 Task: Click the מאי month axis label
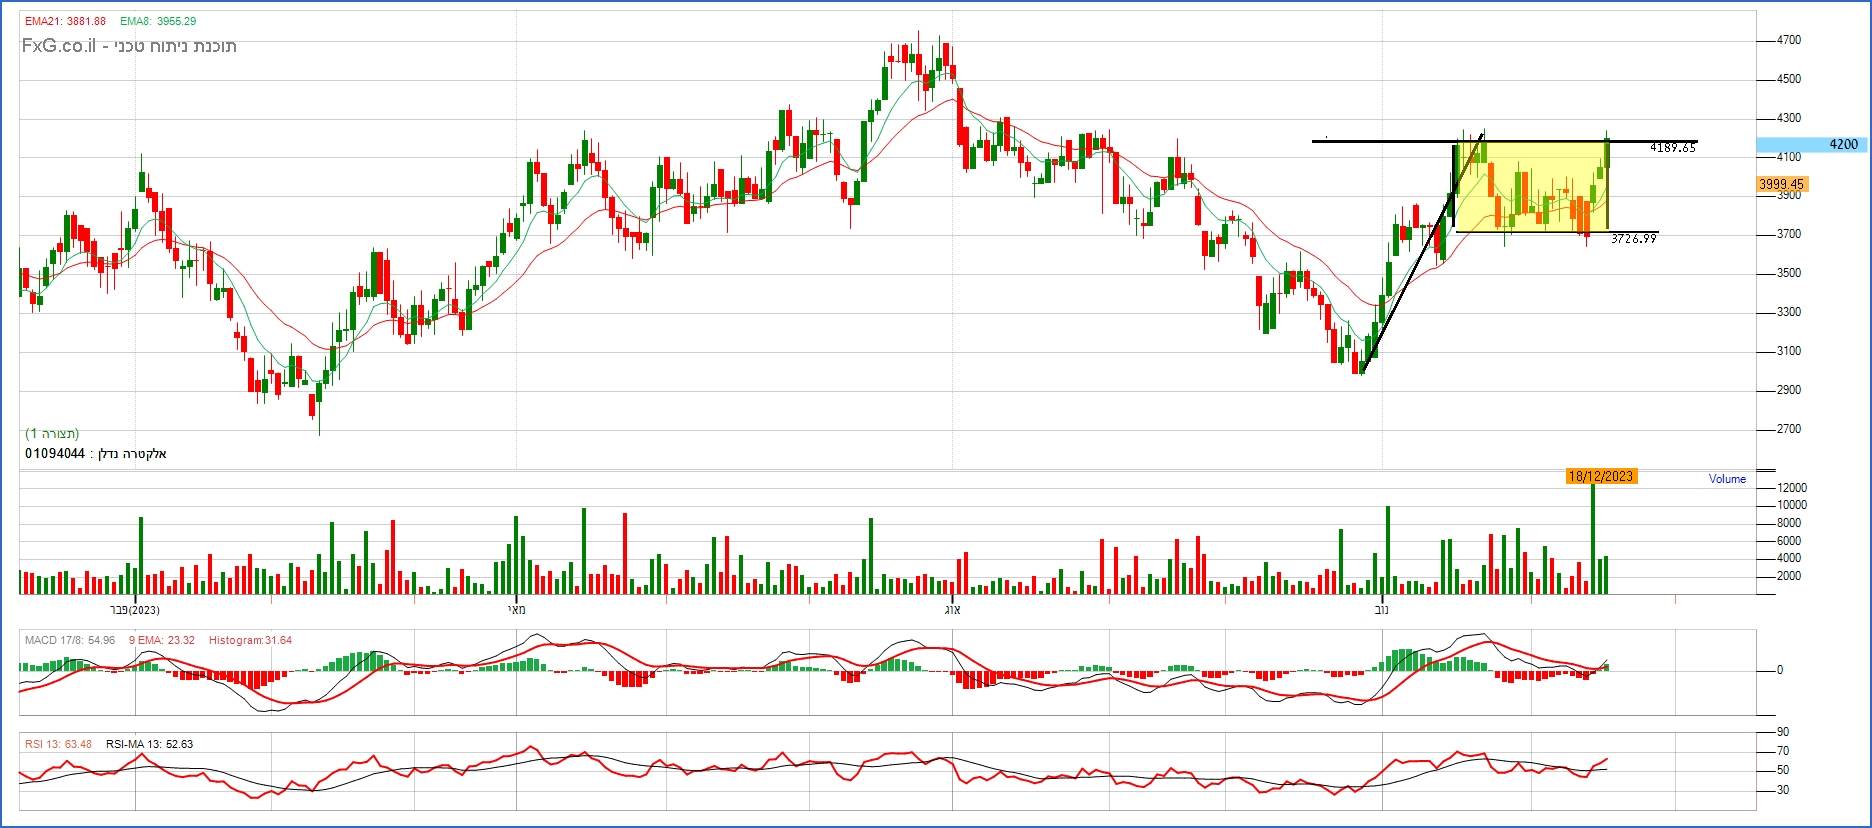pos(516,610)
